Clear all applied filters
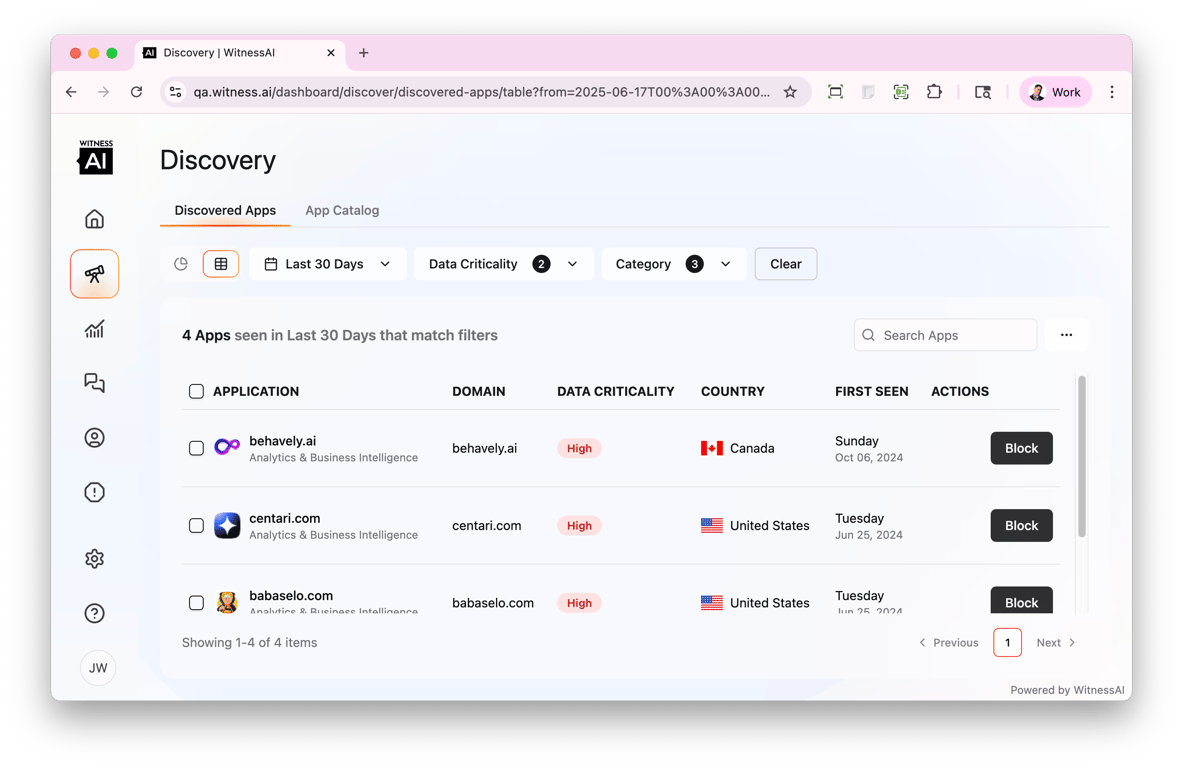Screen dimensions: 1183x768 pos(785,264)
